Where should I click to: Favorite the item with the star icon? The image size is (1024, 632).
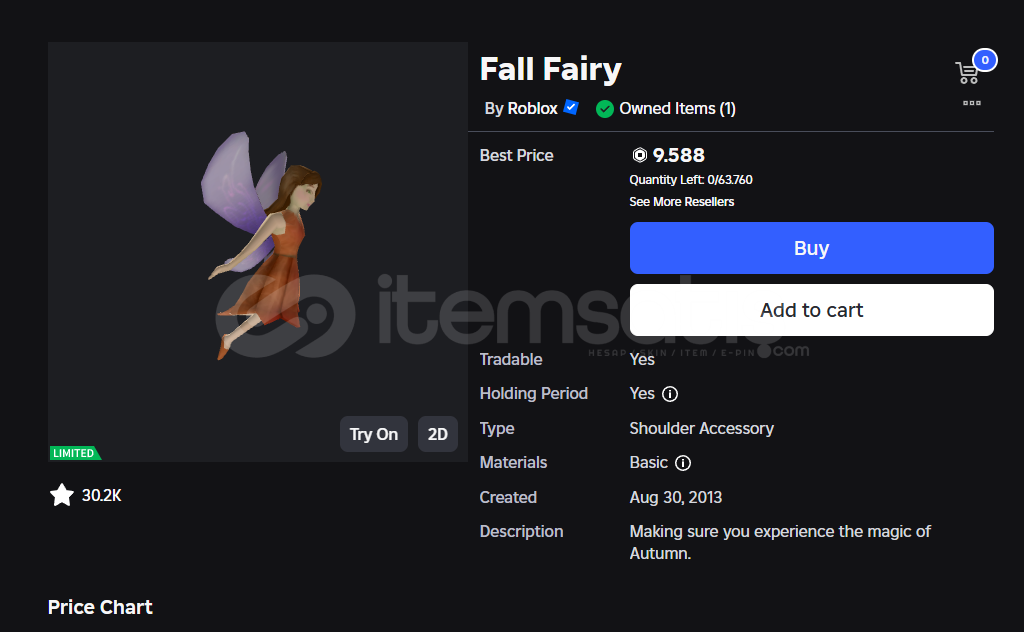[62, 495]
